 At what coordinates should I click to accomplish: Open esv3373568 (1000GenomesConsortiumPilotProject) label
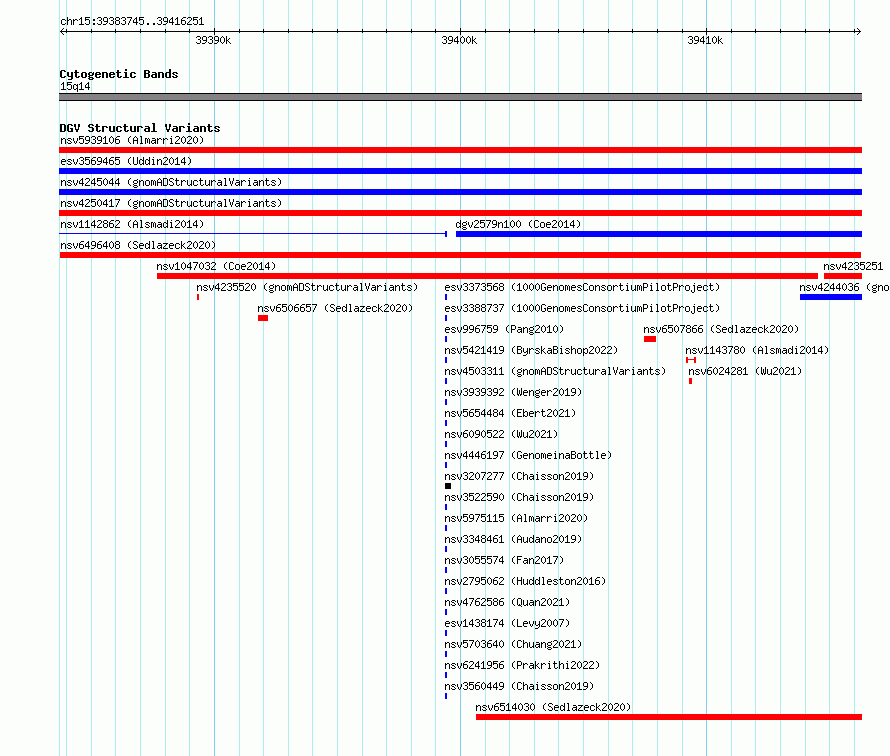point(582,287)
